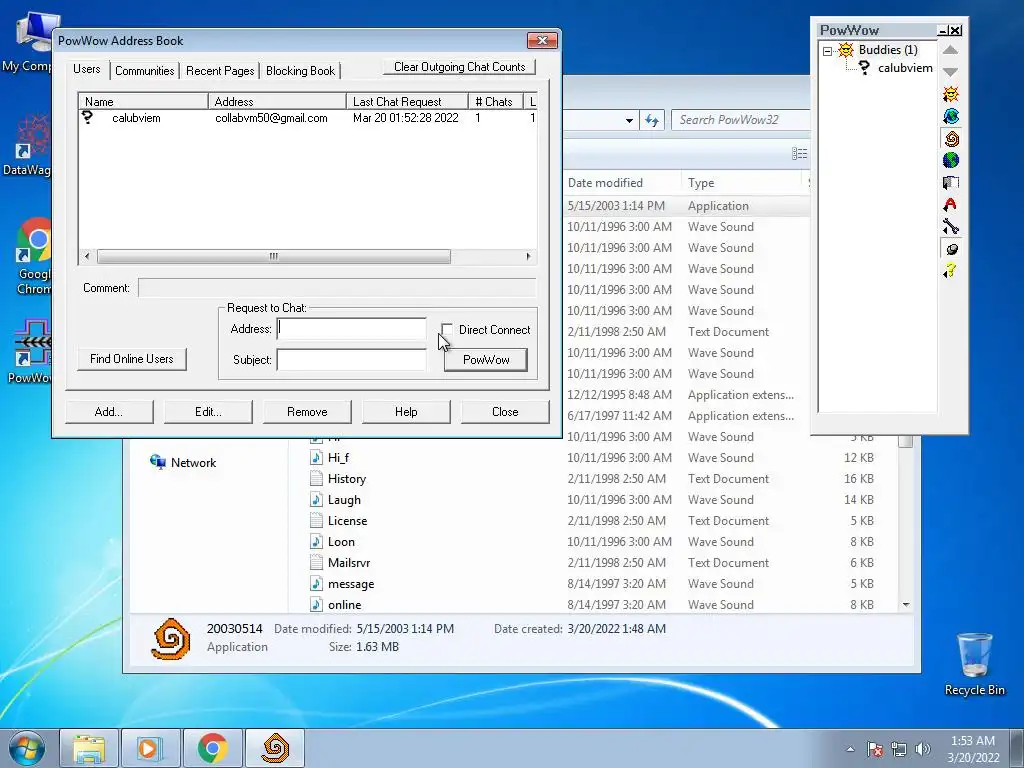Click the wrench settings icon in PowWow toolbar
This screenshot has height=768, width=1024.
coord(951,227)
